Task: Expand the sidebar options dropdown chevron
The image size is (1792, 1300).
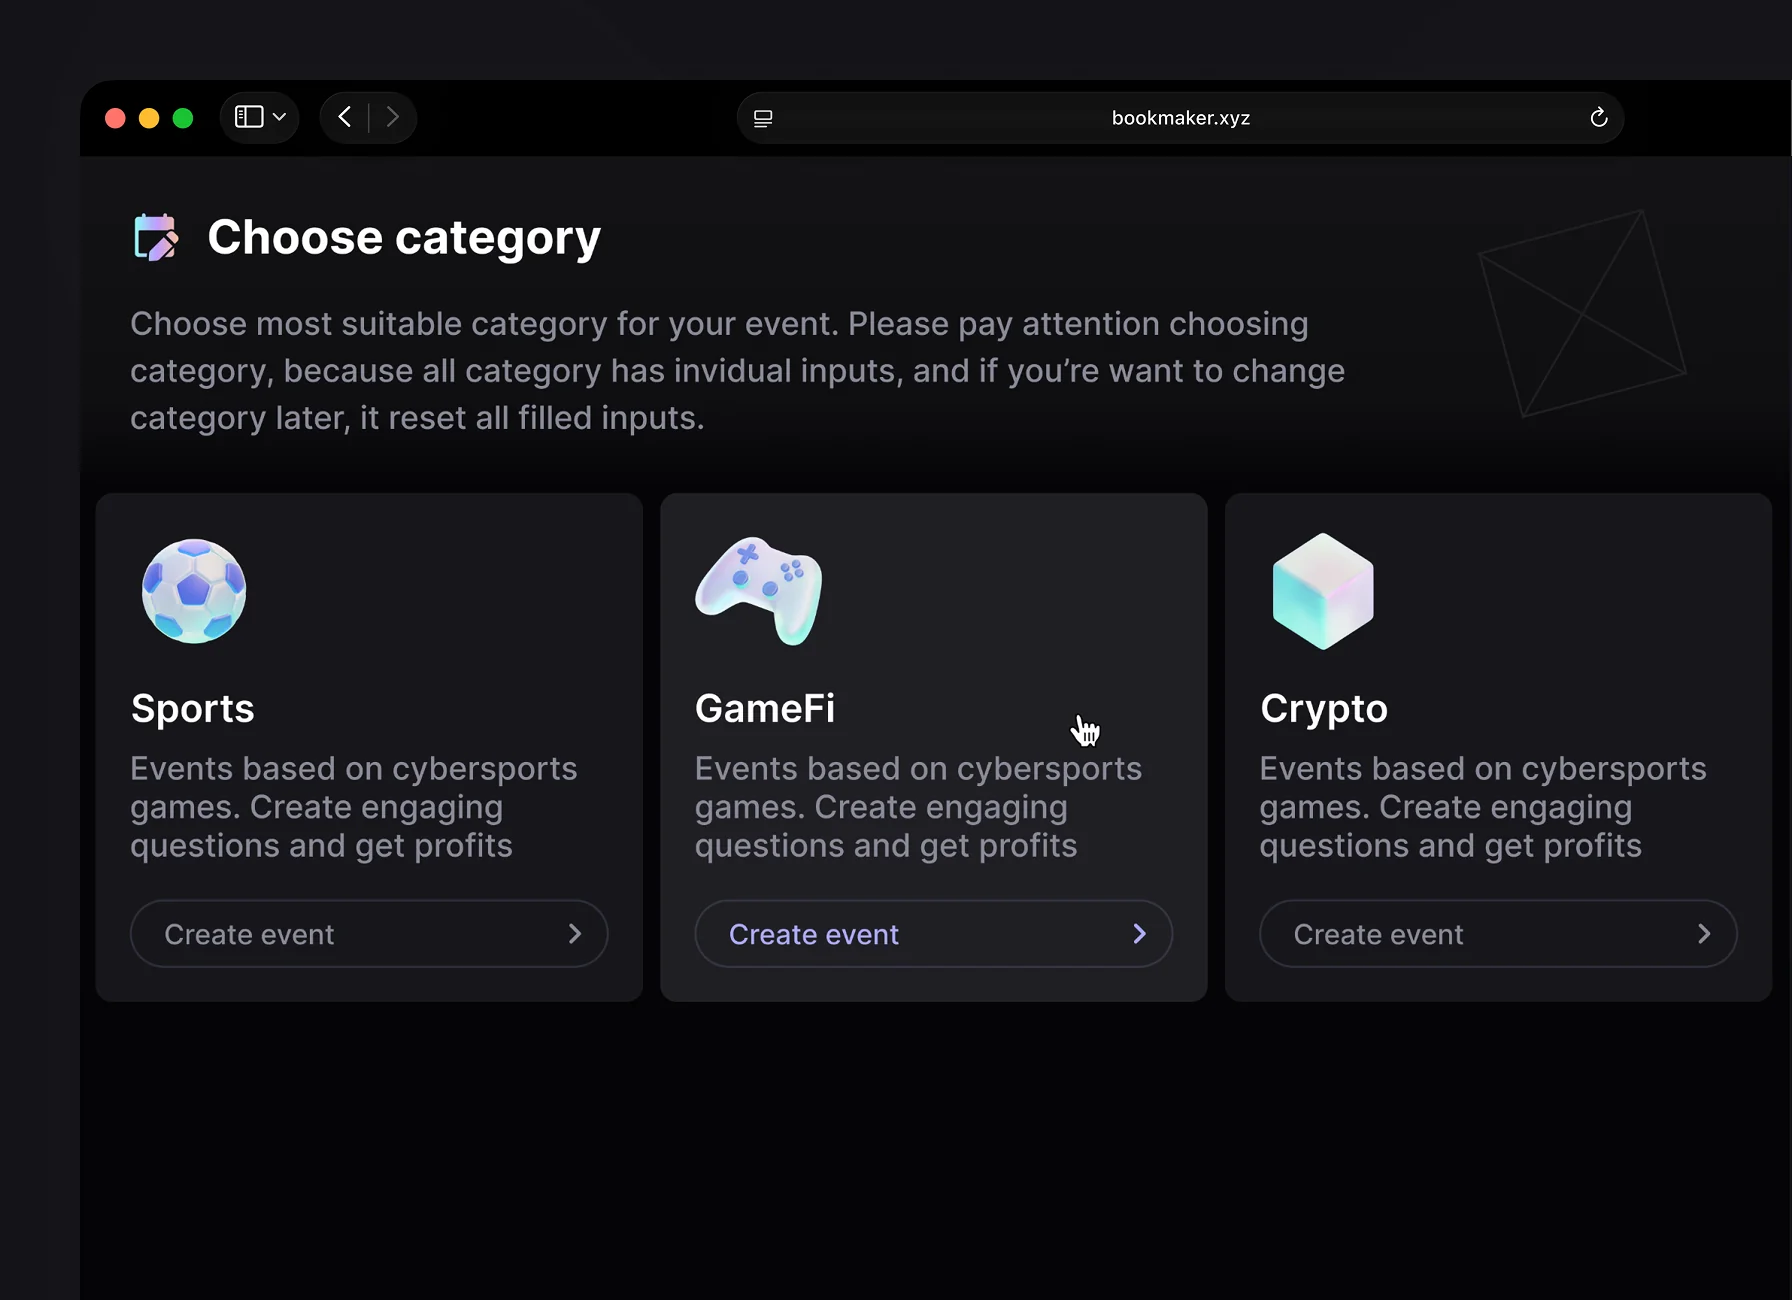Action: 280,117
